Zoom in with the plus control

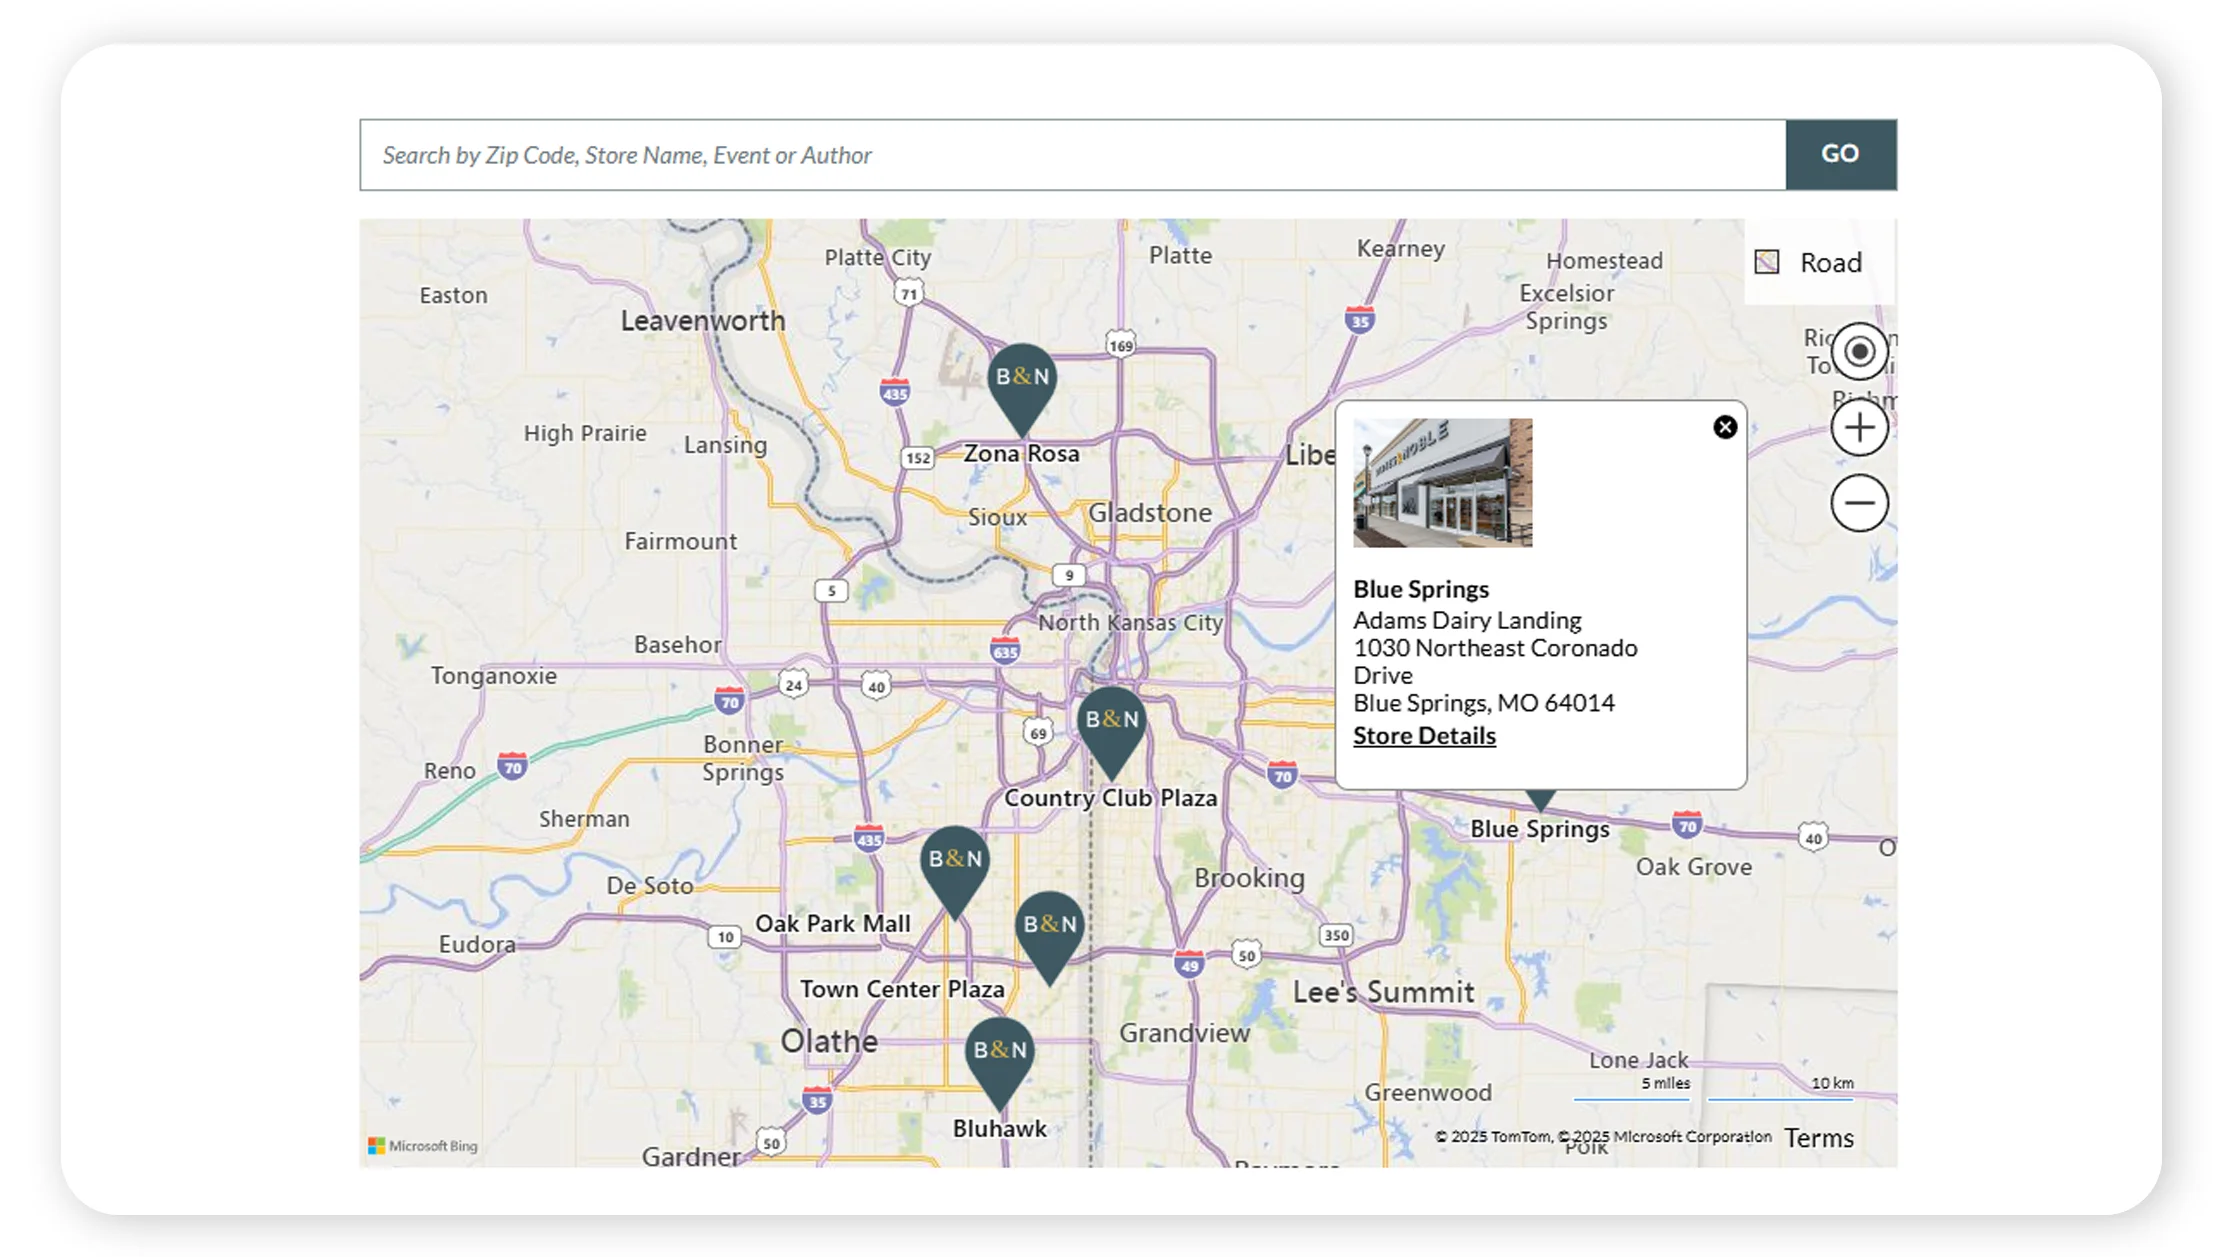(x=1858, y=428)
